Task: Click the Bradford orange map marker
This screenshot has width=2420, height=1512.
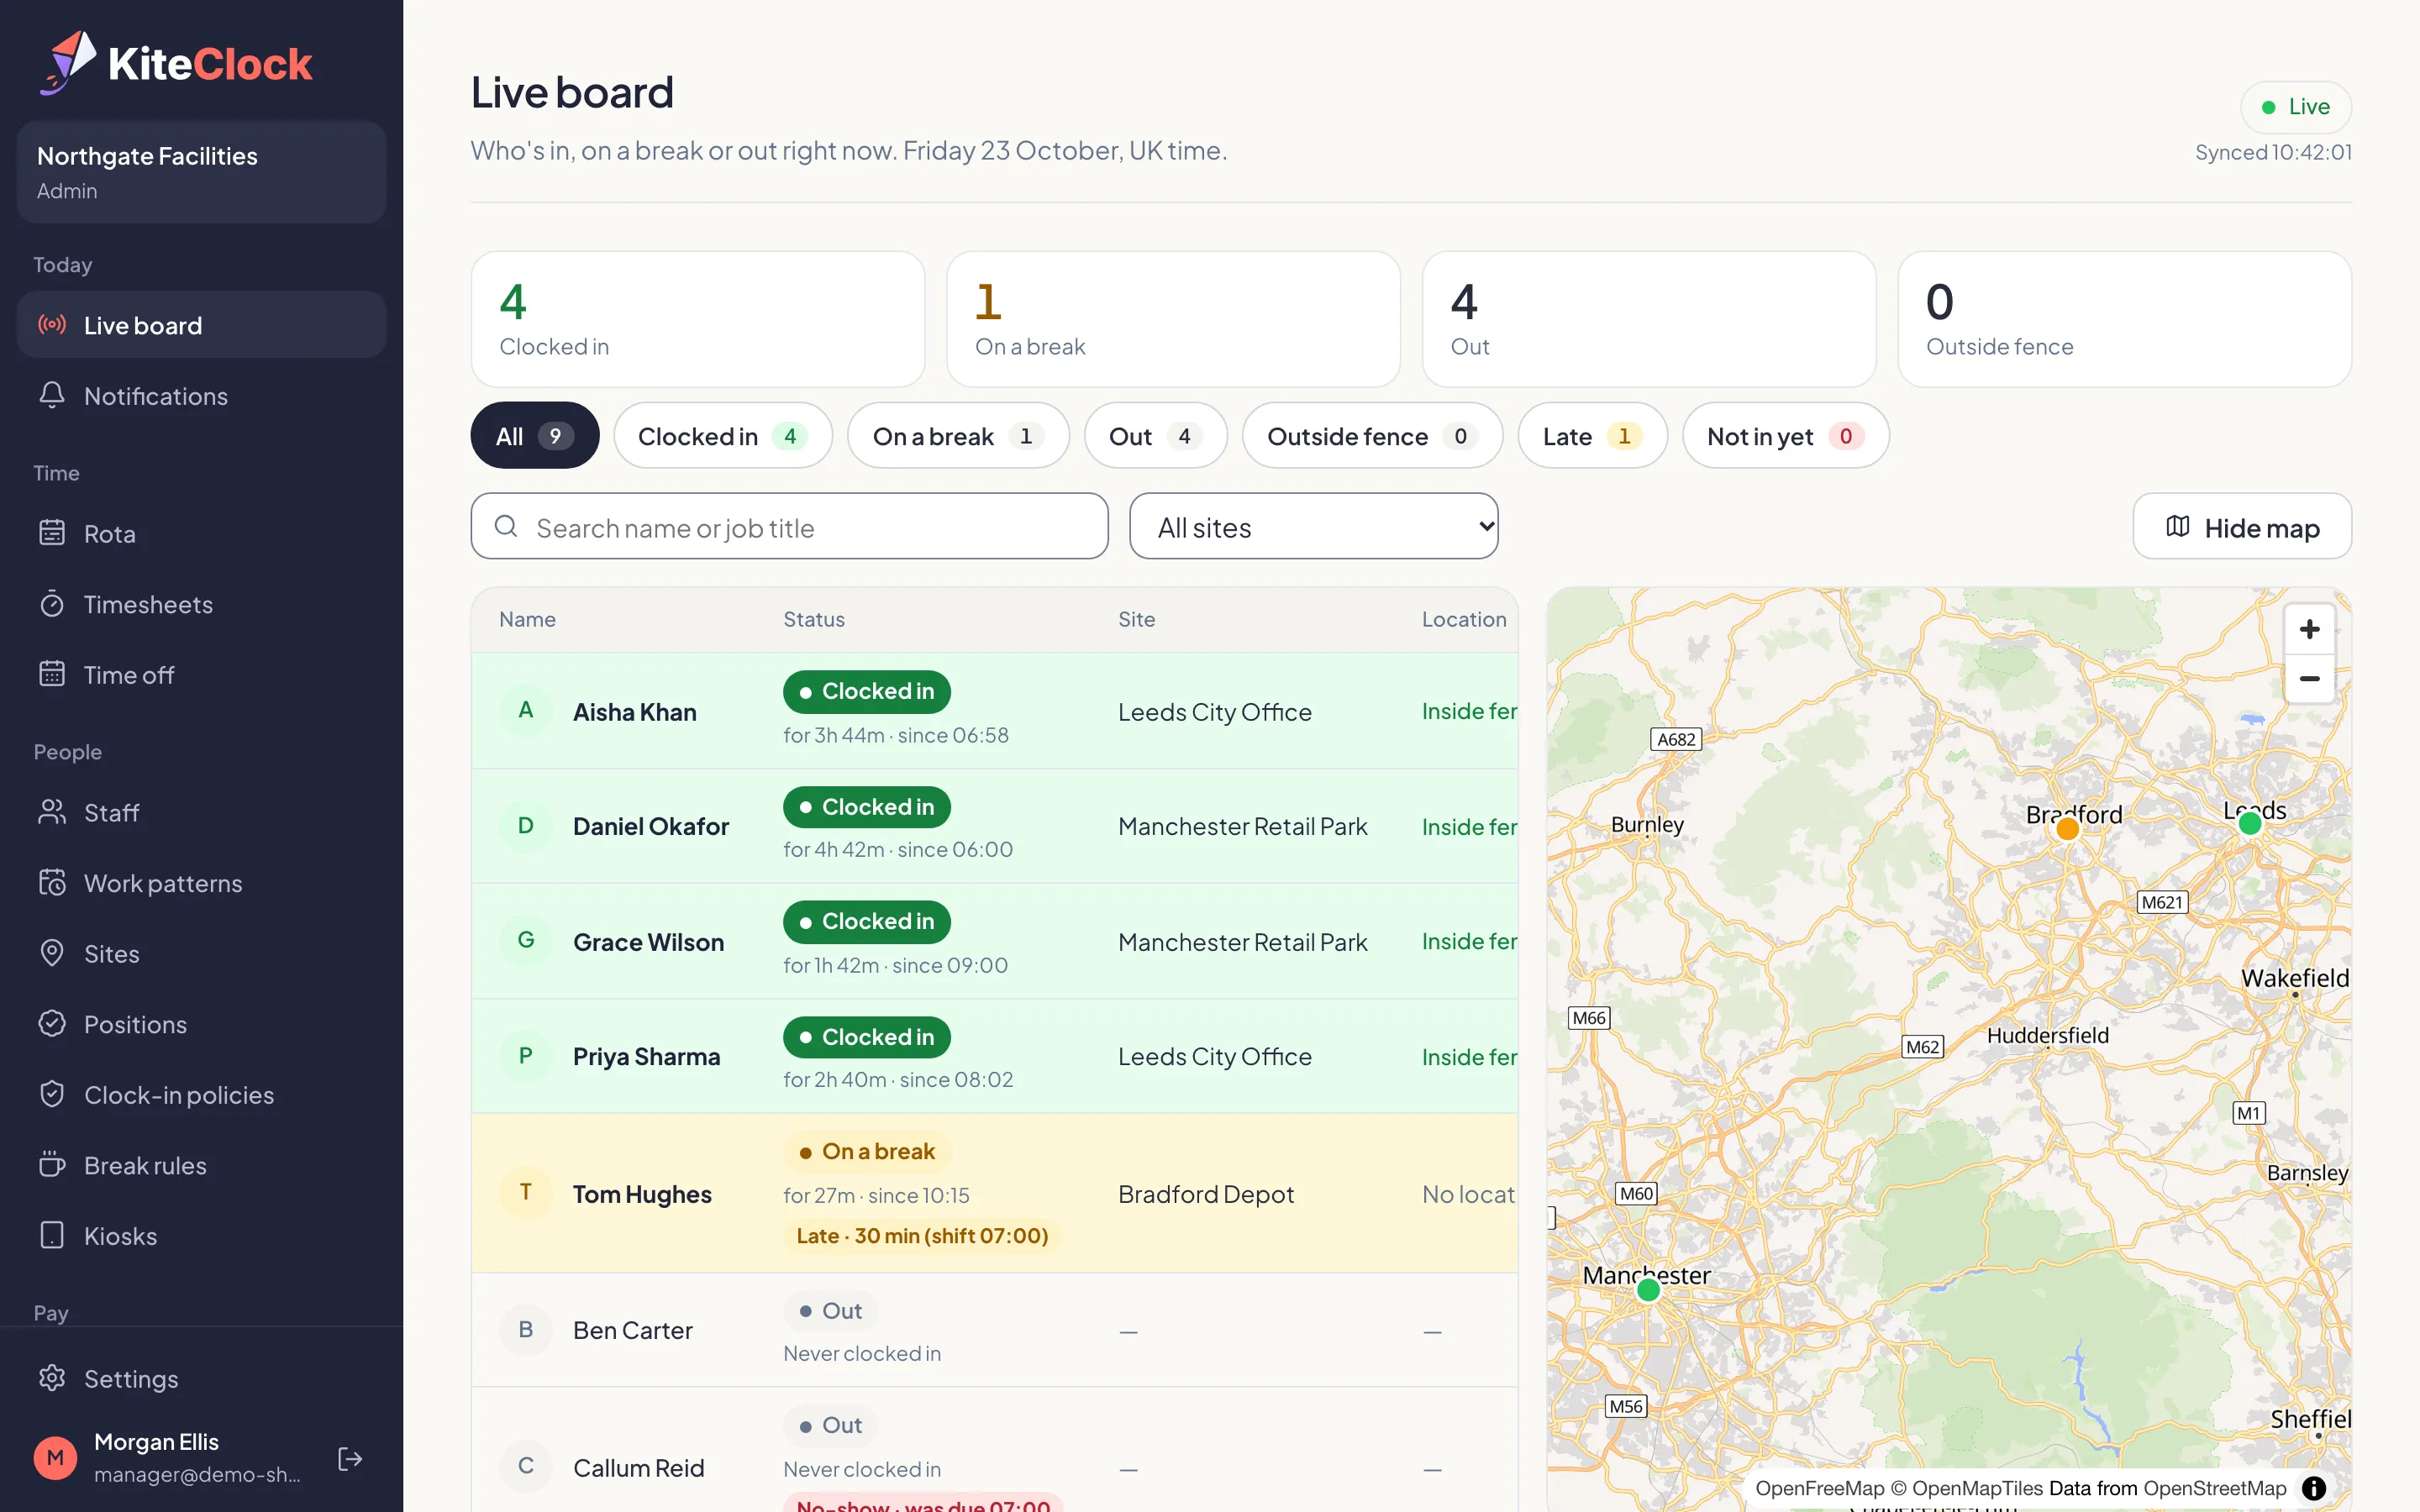Action: [x=2068, y=828]
